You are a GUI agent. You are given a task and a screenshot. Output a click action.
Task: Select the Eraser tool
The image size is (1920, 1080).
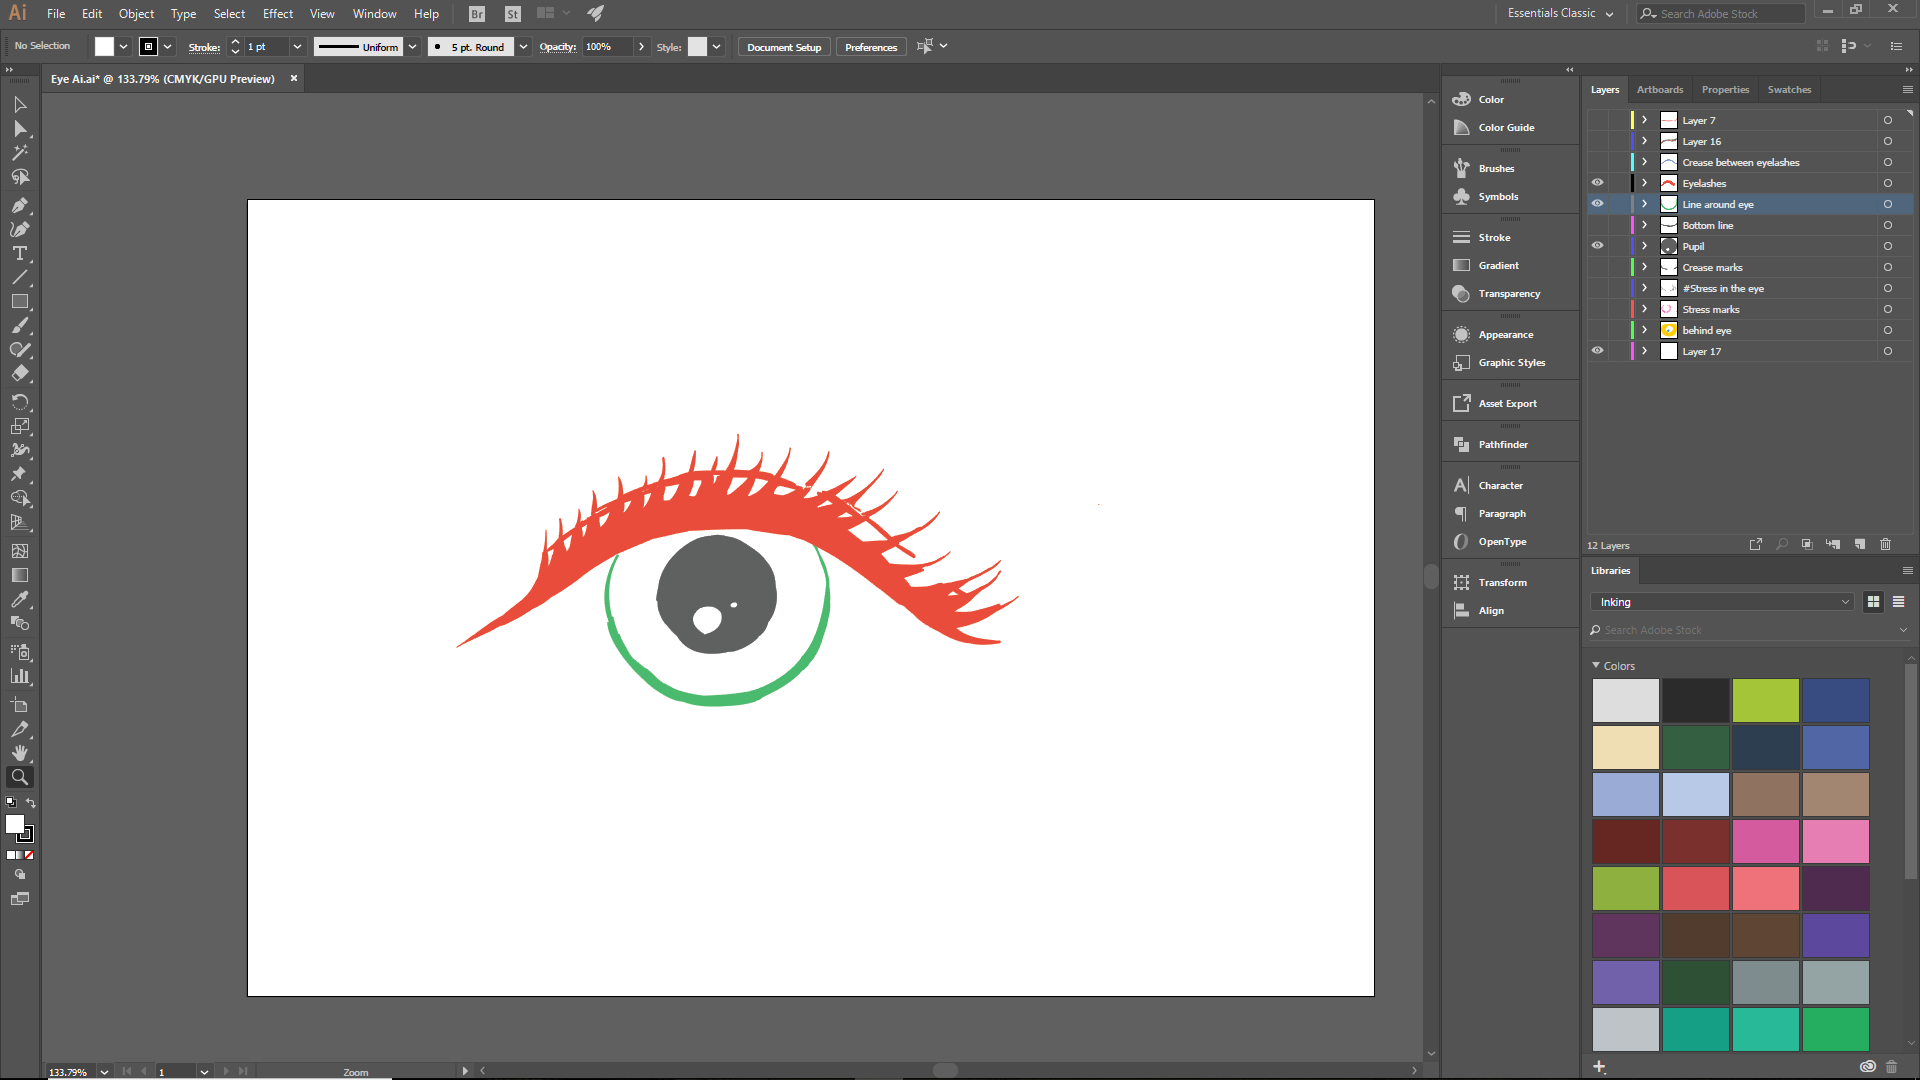click(19, 374)
